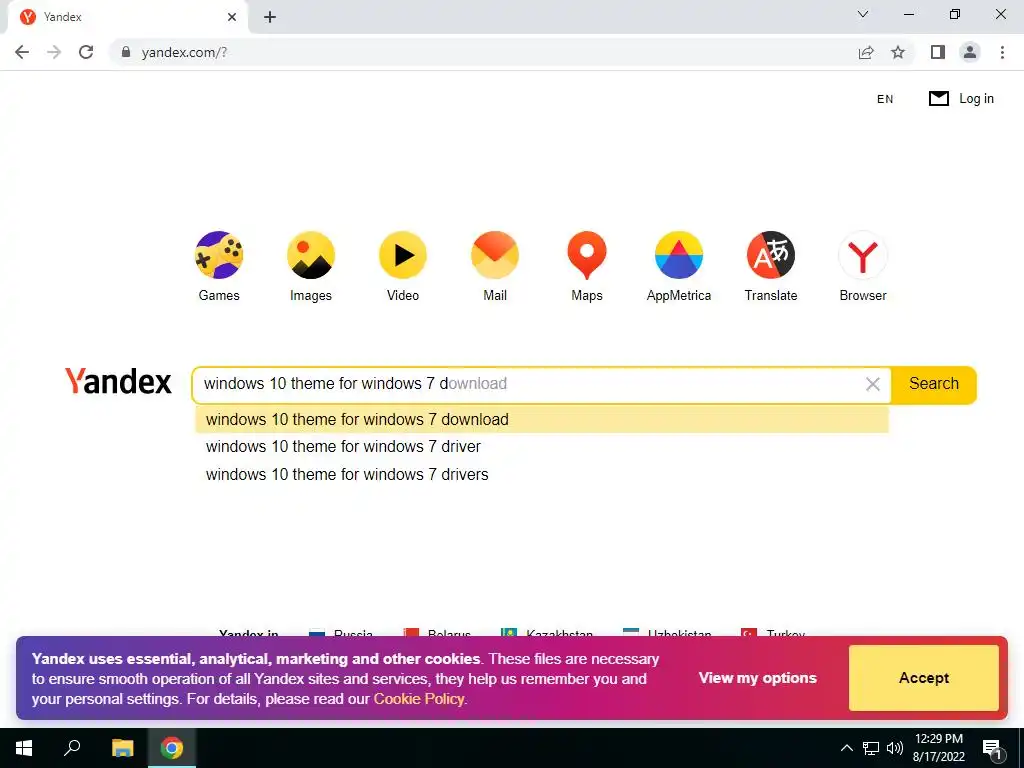Choose suggestion ending with 'driver'
This screenshot has height=768, width=1024.
click(541, 447)
